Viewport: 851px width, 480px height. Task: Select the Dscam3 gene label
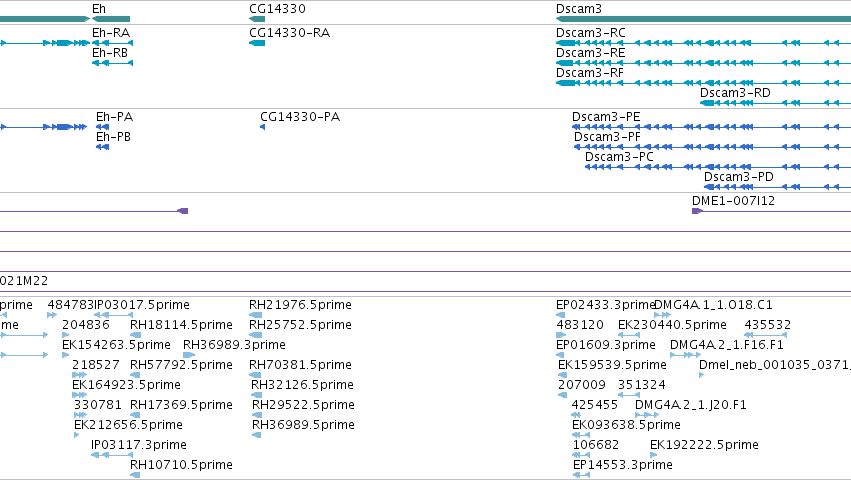tap(579, 9)
